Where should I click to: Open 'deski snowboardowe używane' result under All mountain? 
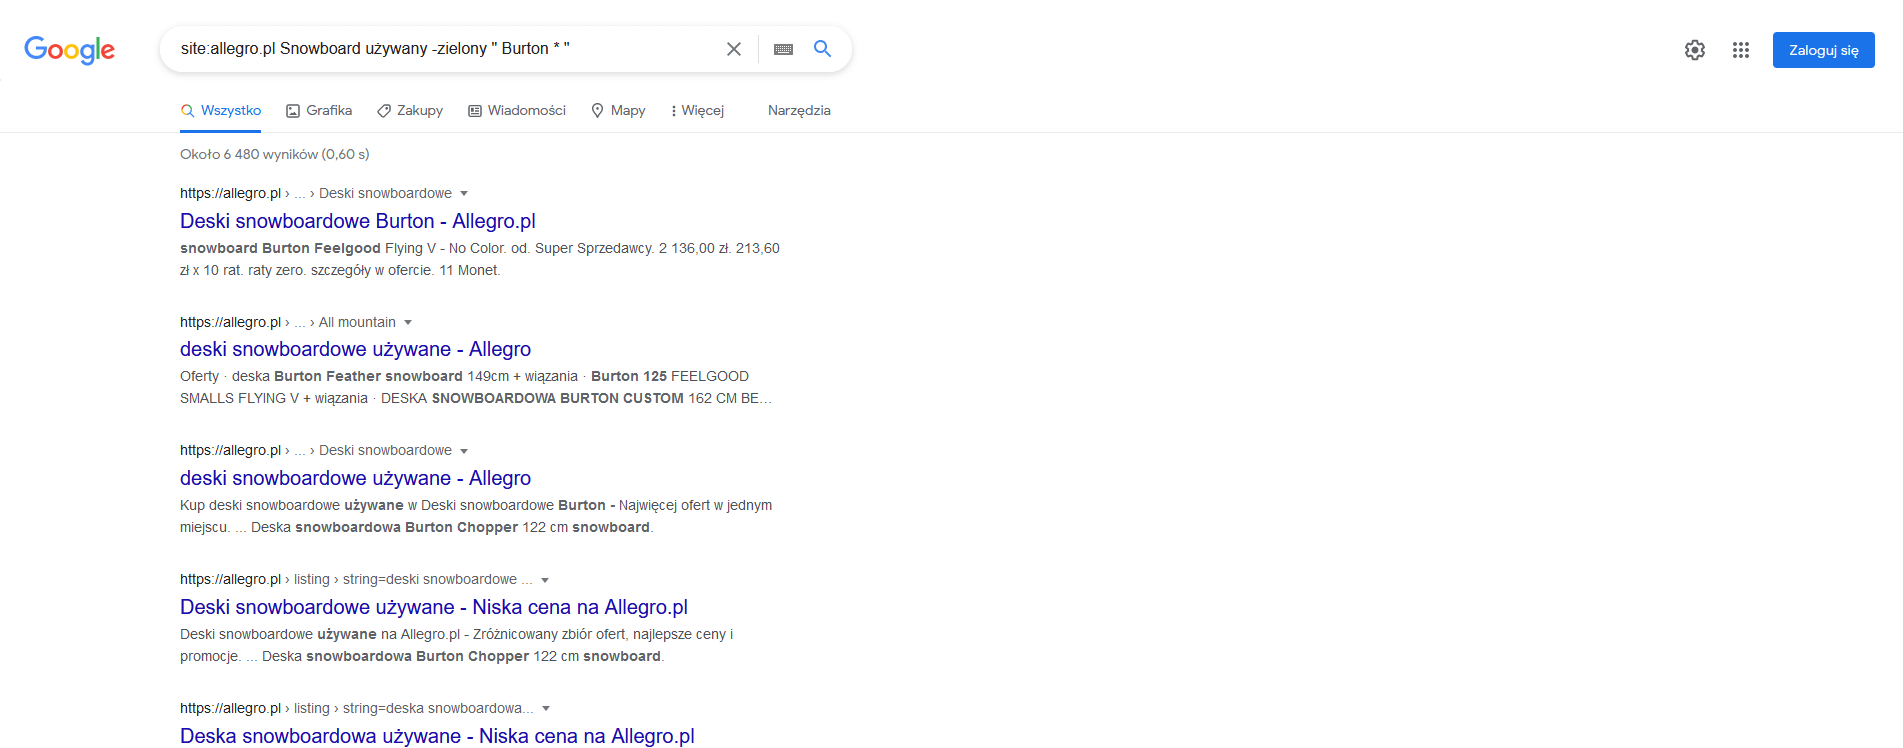coord(355,349)
